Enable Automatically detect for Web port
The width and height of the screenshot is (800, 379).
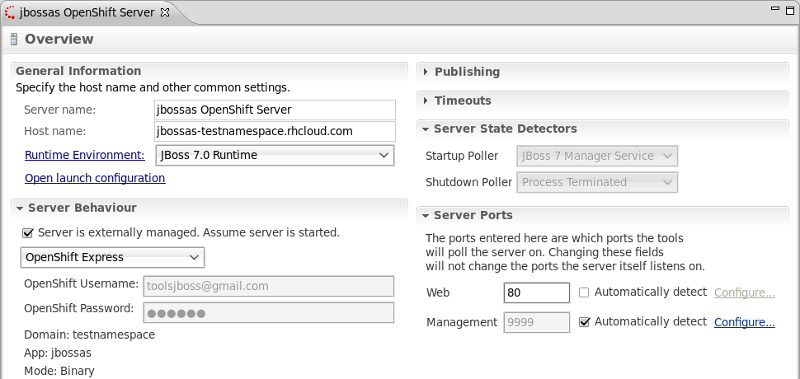coord(584,292)
